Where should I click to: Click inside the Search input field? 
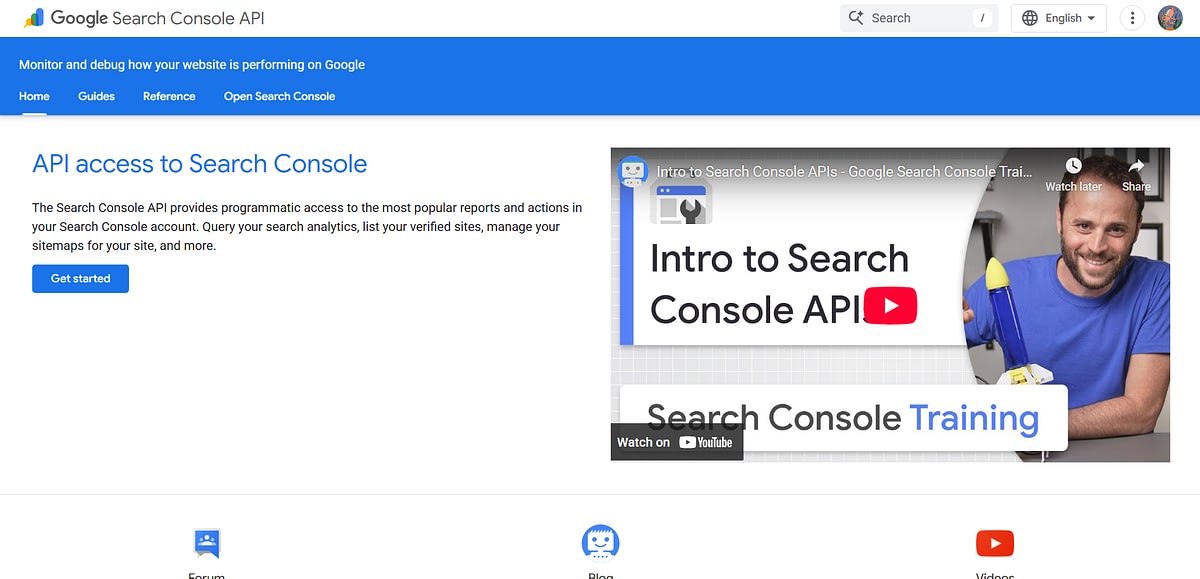pyautogui.click(x=910, y=17)
